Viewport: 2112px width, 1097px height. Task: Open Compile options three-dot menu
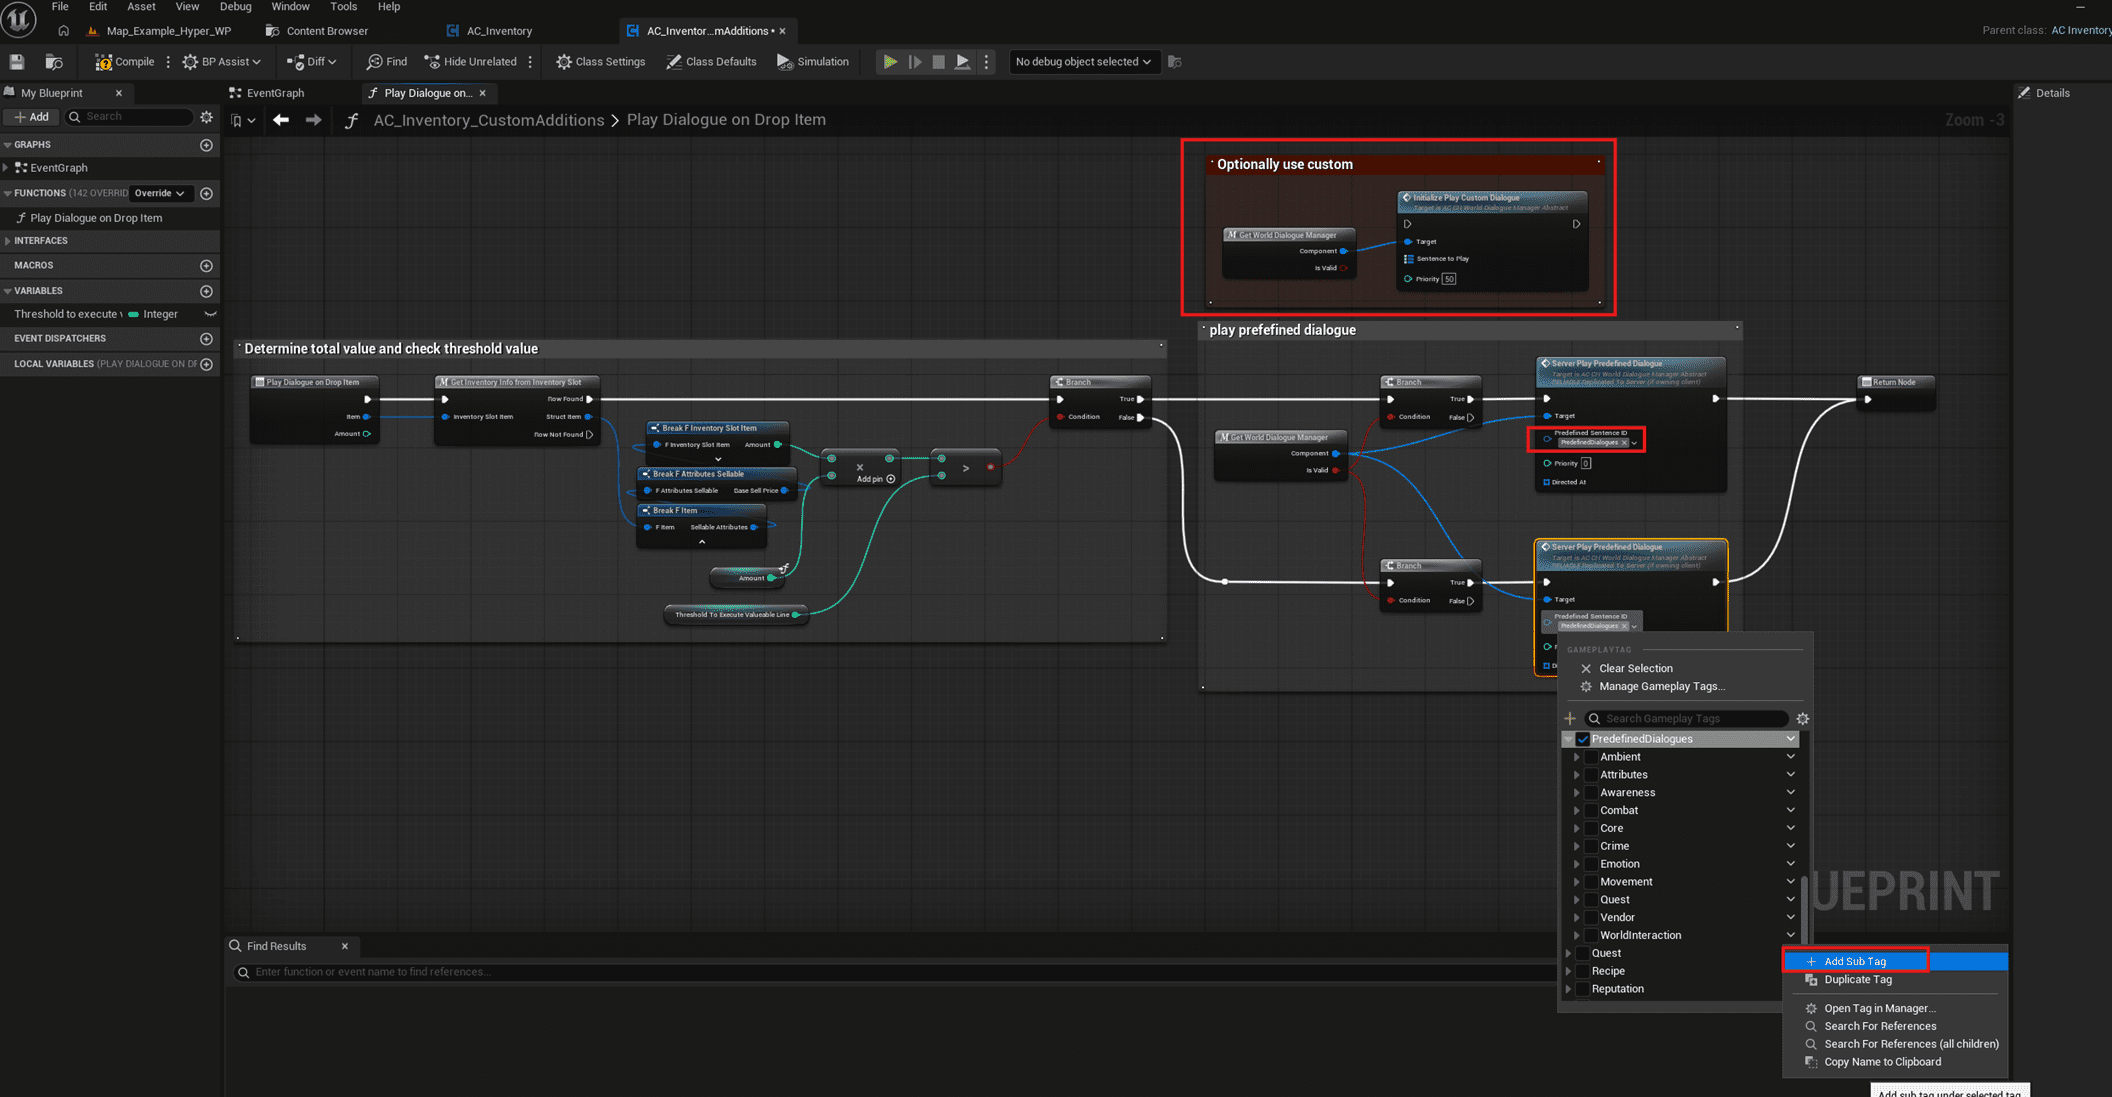tap(168, 62)
